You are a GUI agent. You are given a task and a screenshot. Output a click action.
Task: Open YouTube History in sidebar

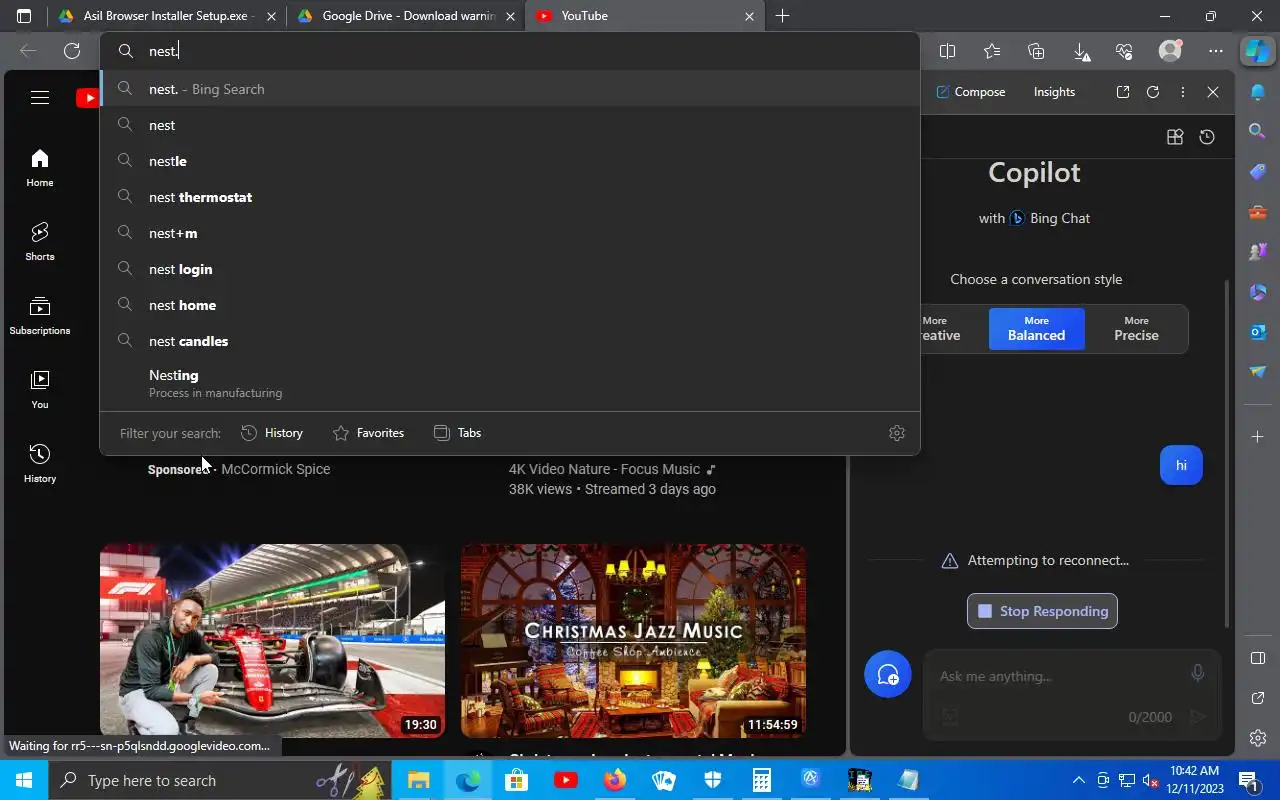click(x=40, y=464)
